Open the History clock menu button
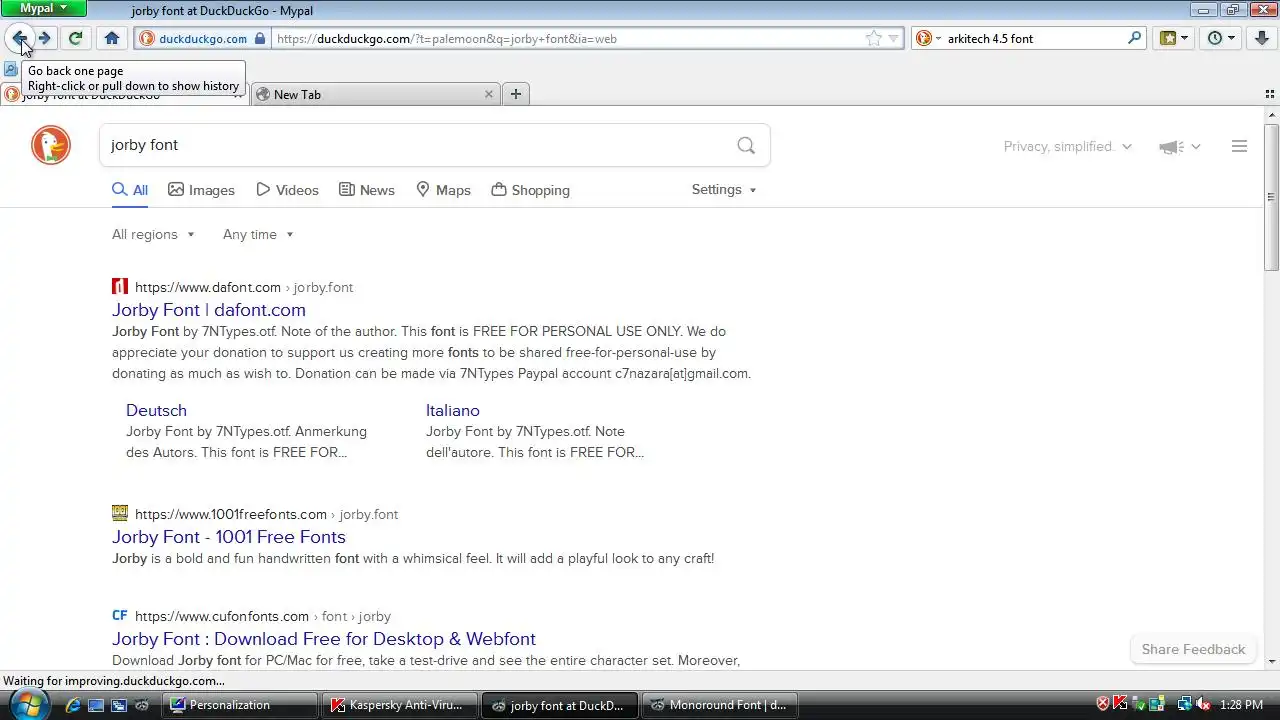1280x720 pixels. tap(1221, 38)
